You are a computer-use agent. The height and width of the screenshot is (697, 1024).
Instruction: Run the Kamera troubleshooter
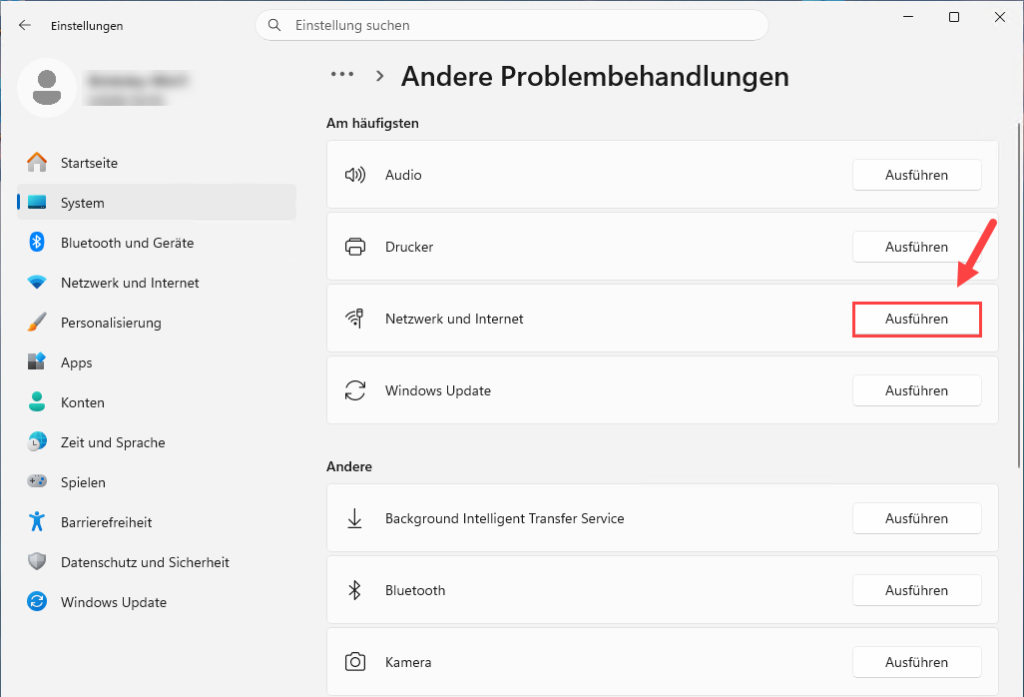point(916,662)
